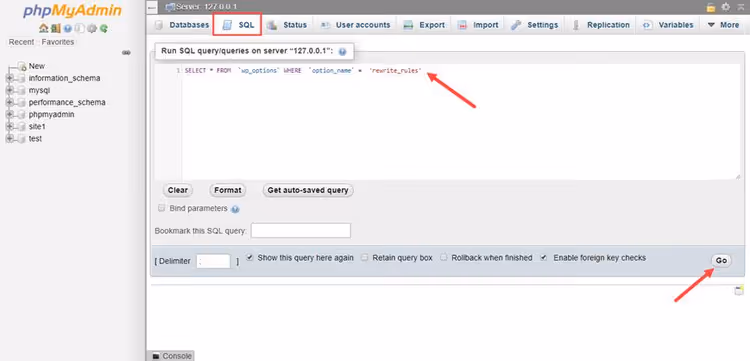Click Get auto-saved query button
Screen dimensions: 750x361
click(x=308, y=190)
